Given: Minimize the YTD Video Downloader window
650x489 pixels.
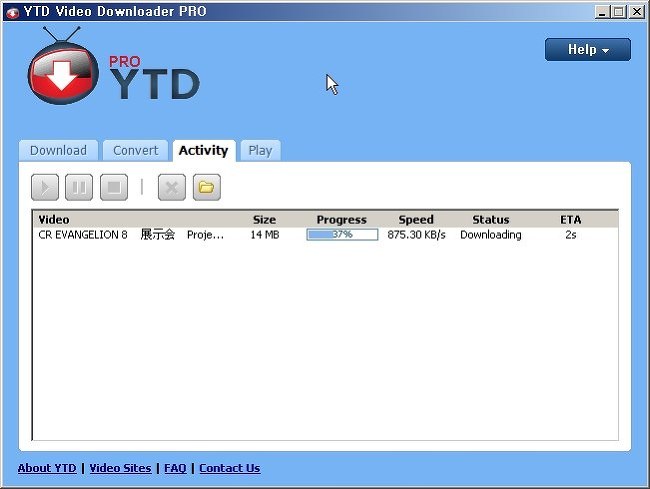Looking at the screenshot, I should [602, 12].
